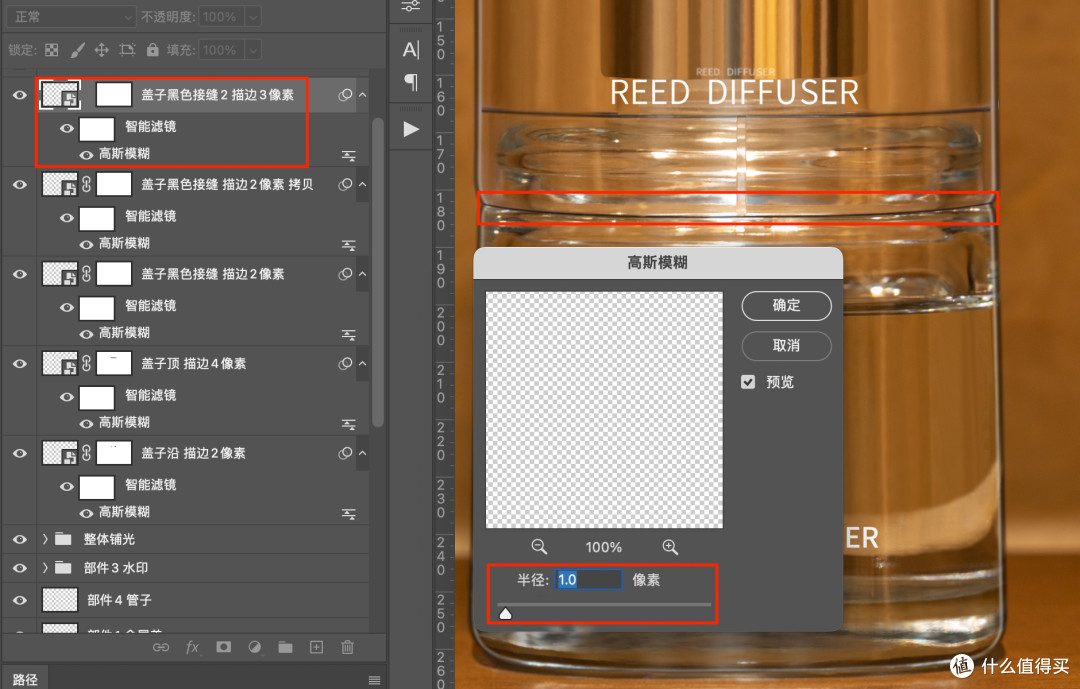Delete layer trash icon
The image size is (1080, 689).
[348, 647]
